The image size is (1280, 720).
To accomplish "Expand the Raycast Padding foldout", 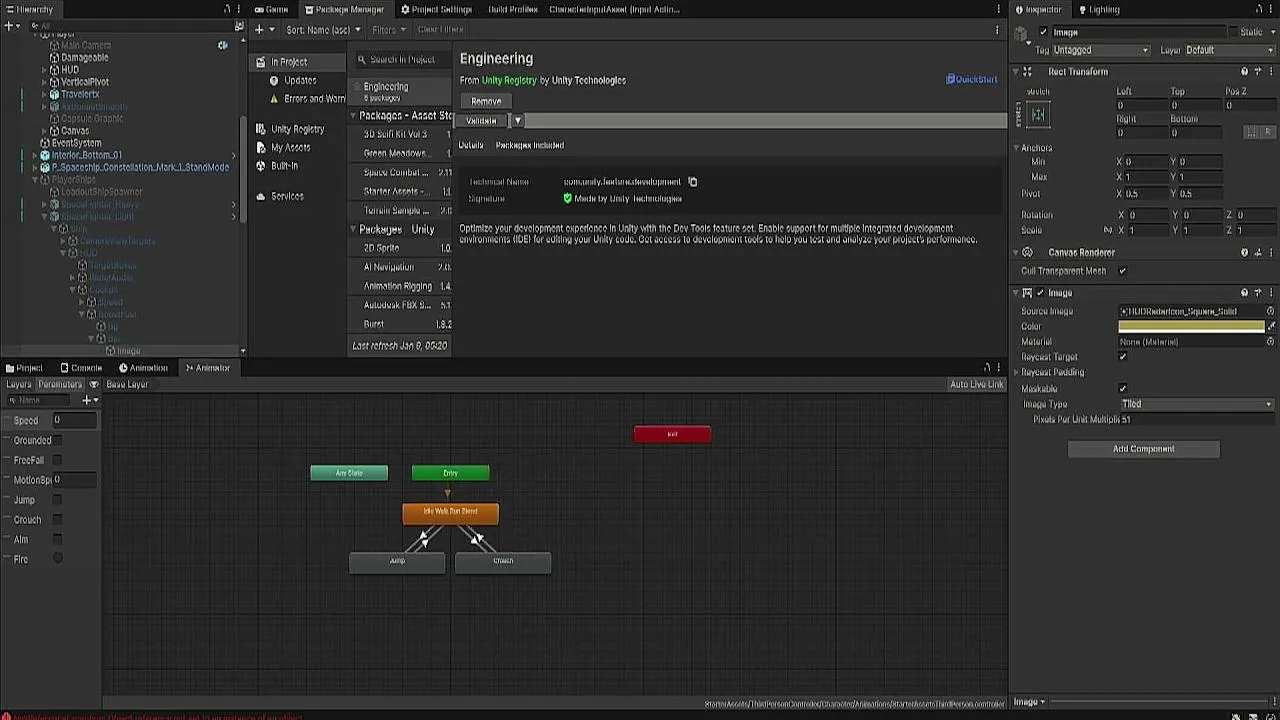I will point(1017,373).
